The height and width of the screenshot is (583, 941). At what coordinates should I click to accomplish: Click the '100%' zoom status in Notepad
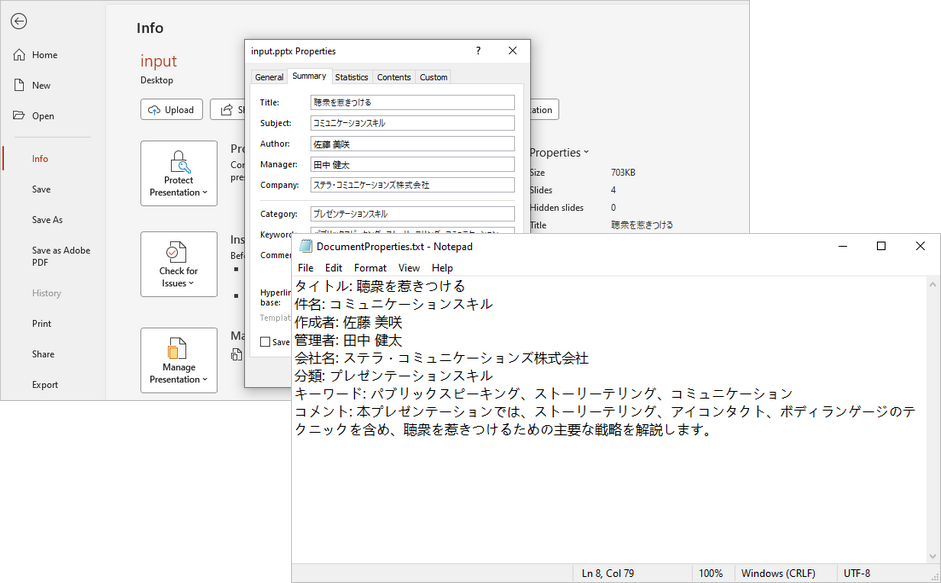pos(711,573)
